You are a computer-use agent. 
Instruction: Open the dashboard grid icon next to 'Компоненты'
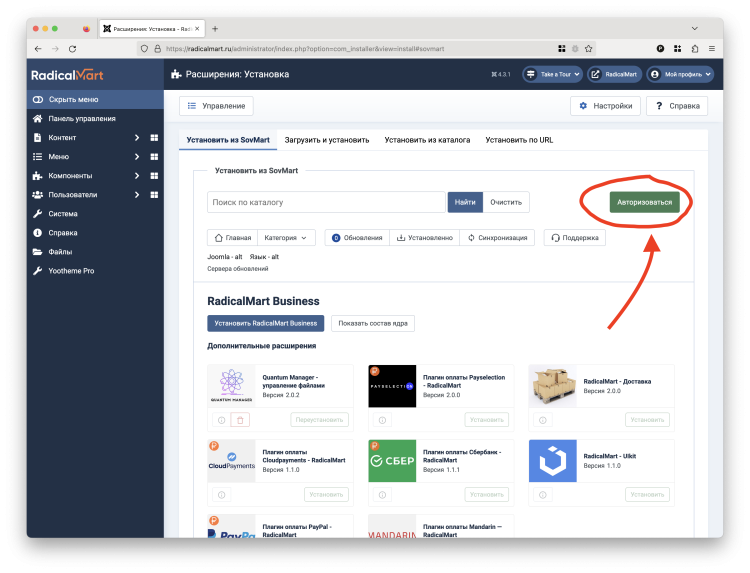[x=154, y=176]
